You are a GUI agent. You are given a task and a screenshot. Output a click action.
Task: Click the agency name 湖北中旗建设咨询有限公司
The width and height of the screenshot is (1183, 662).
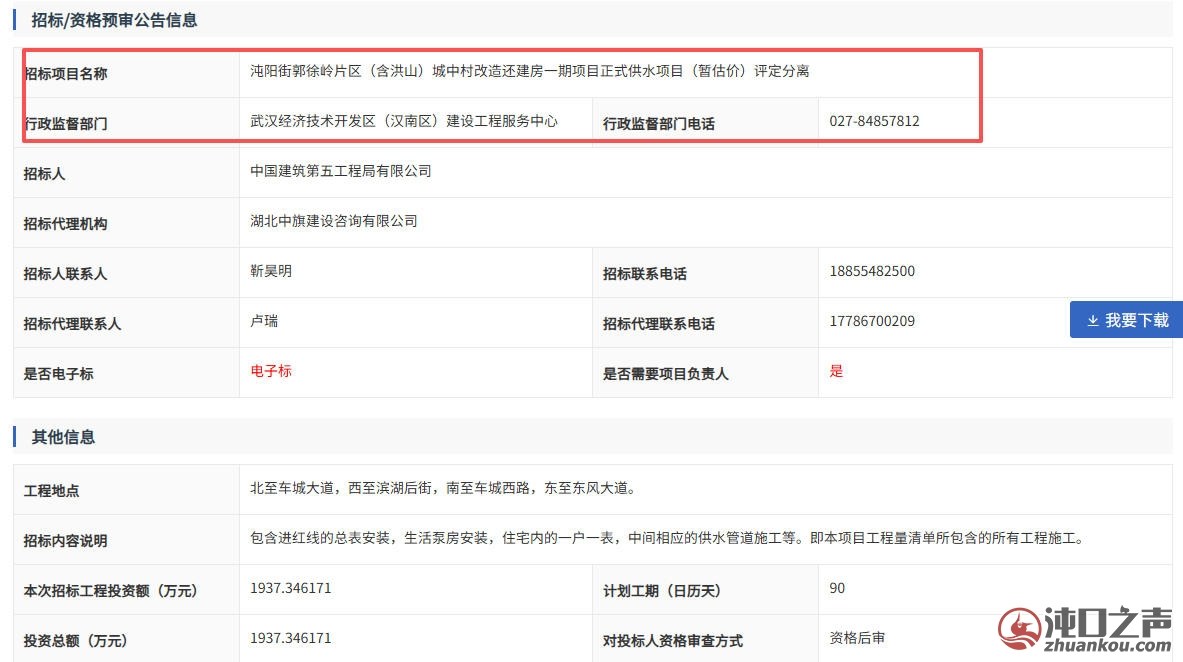[333, 221]
